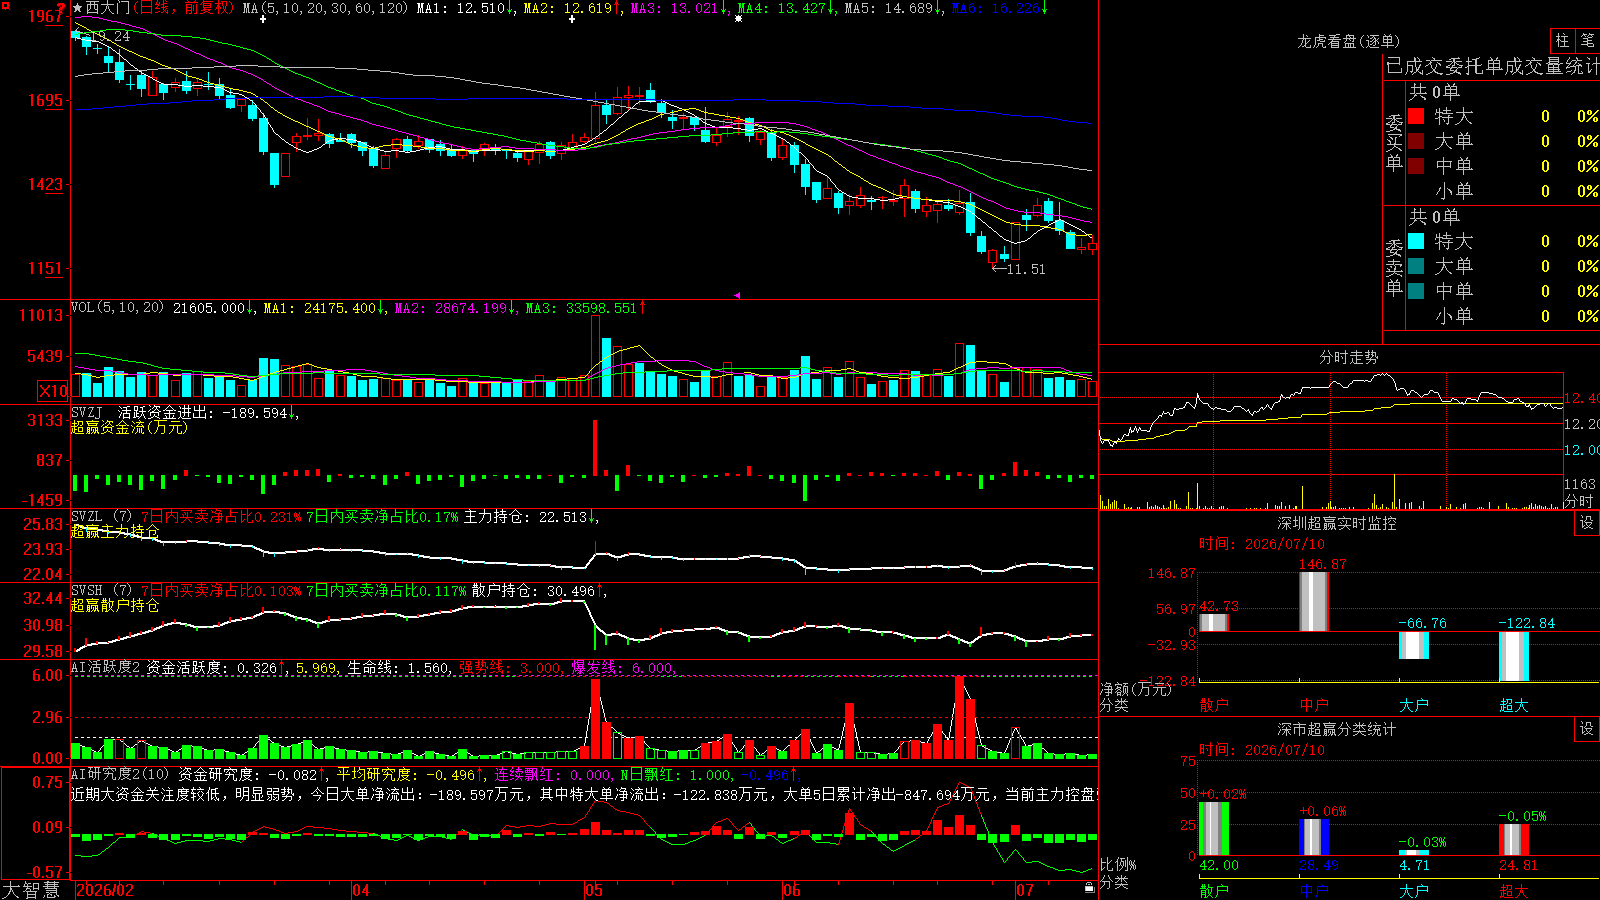Click the 中户 bar showing 146.87
This screenshot has width=1600, height=900.
pos(1314,601)
